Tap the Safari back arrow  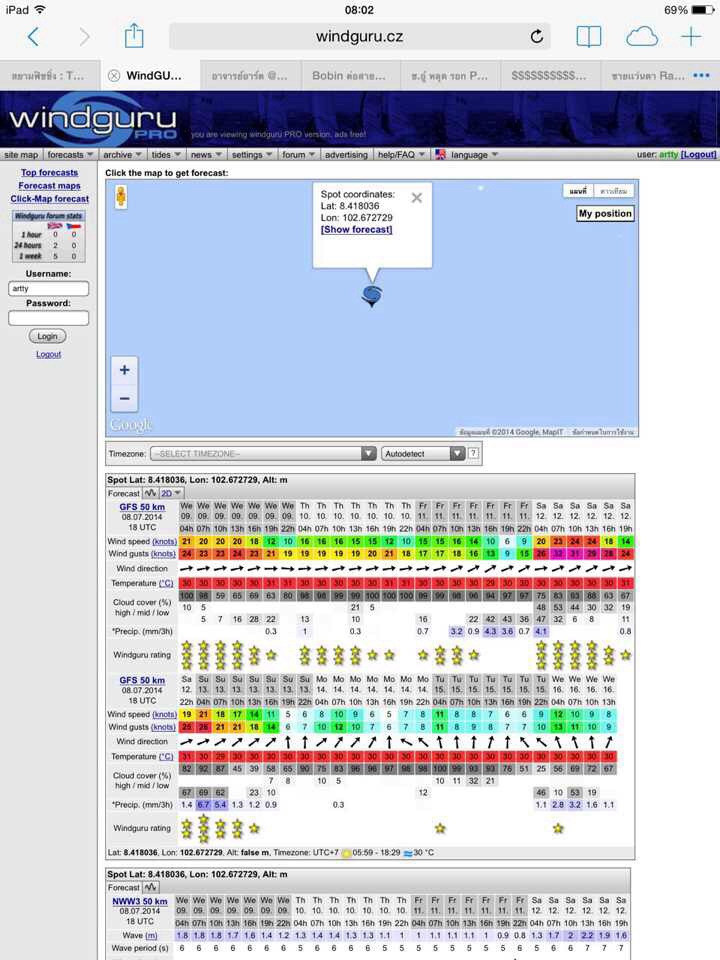point(34,37)
